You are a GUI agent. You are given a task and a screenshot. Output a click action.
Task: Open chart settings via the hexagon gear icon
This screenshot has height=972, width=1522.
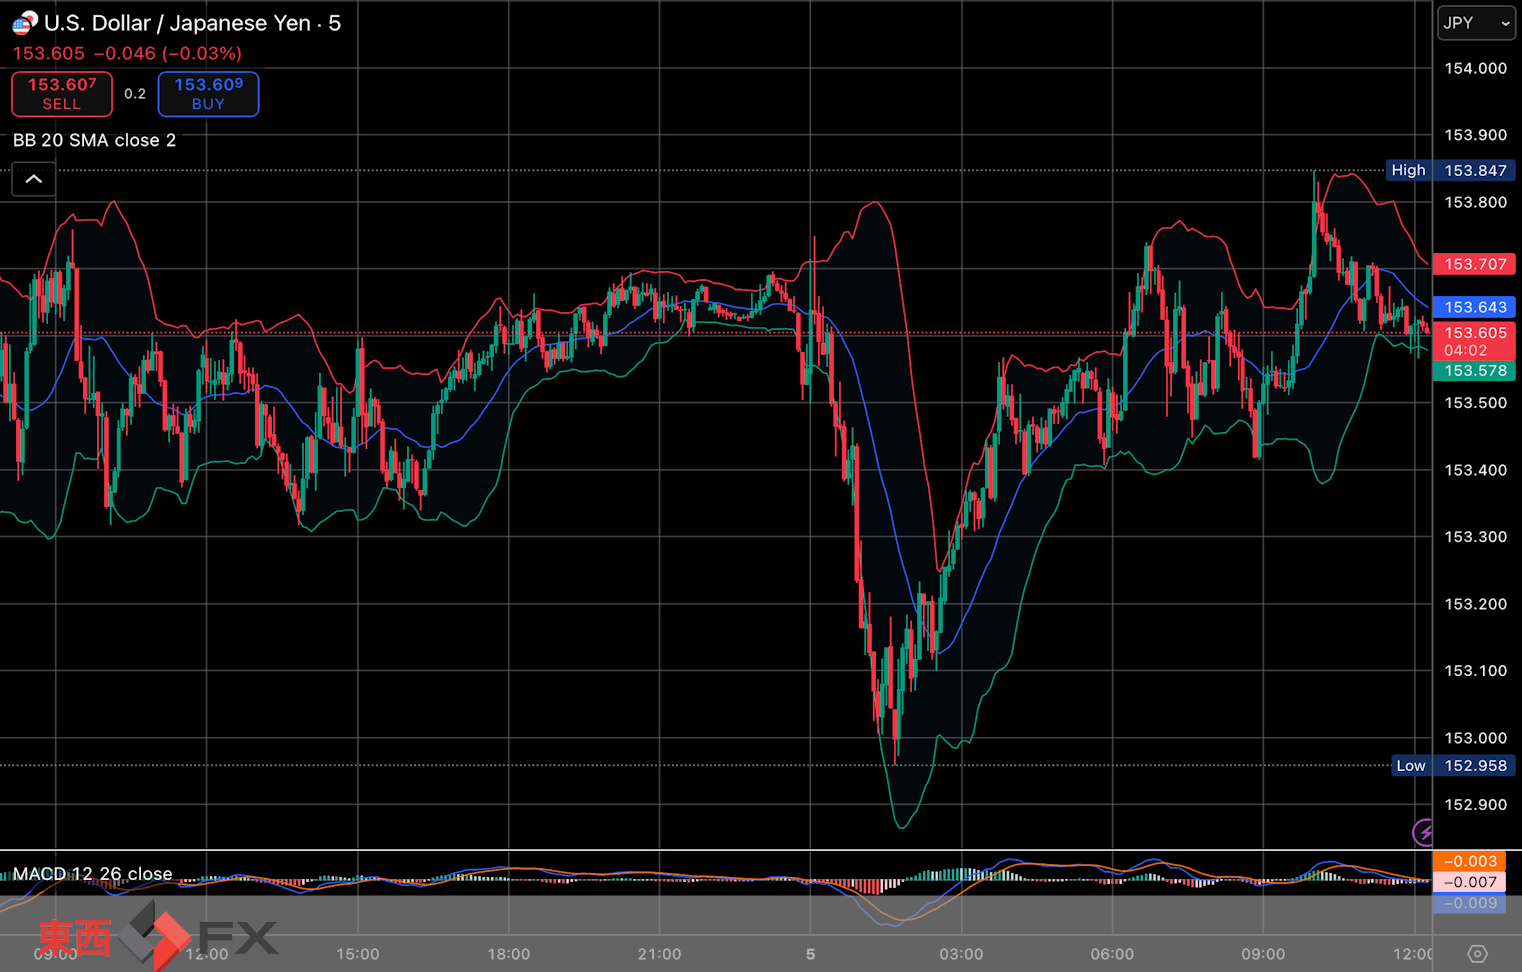click(1477, 953)
